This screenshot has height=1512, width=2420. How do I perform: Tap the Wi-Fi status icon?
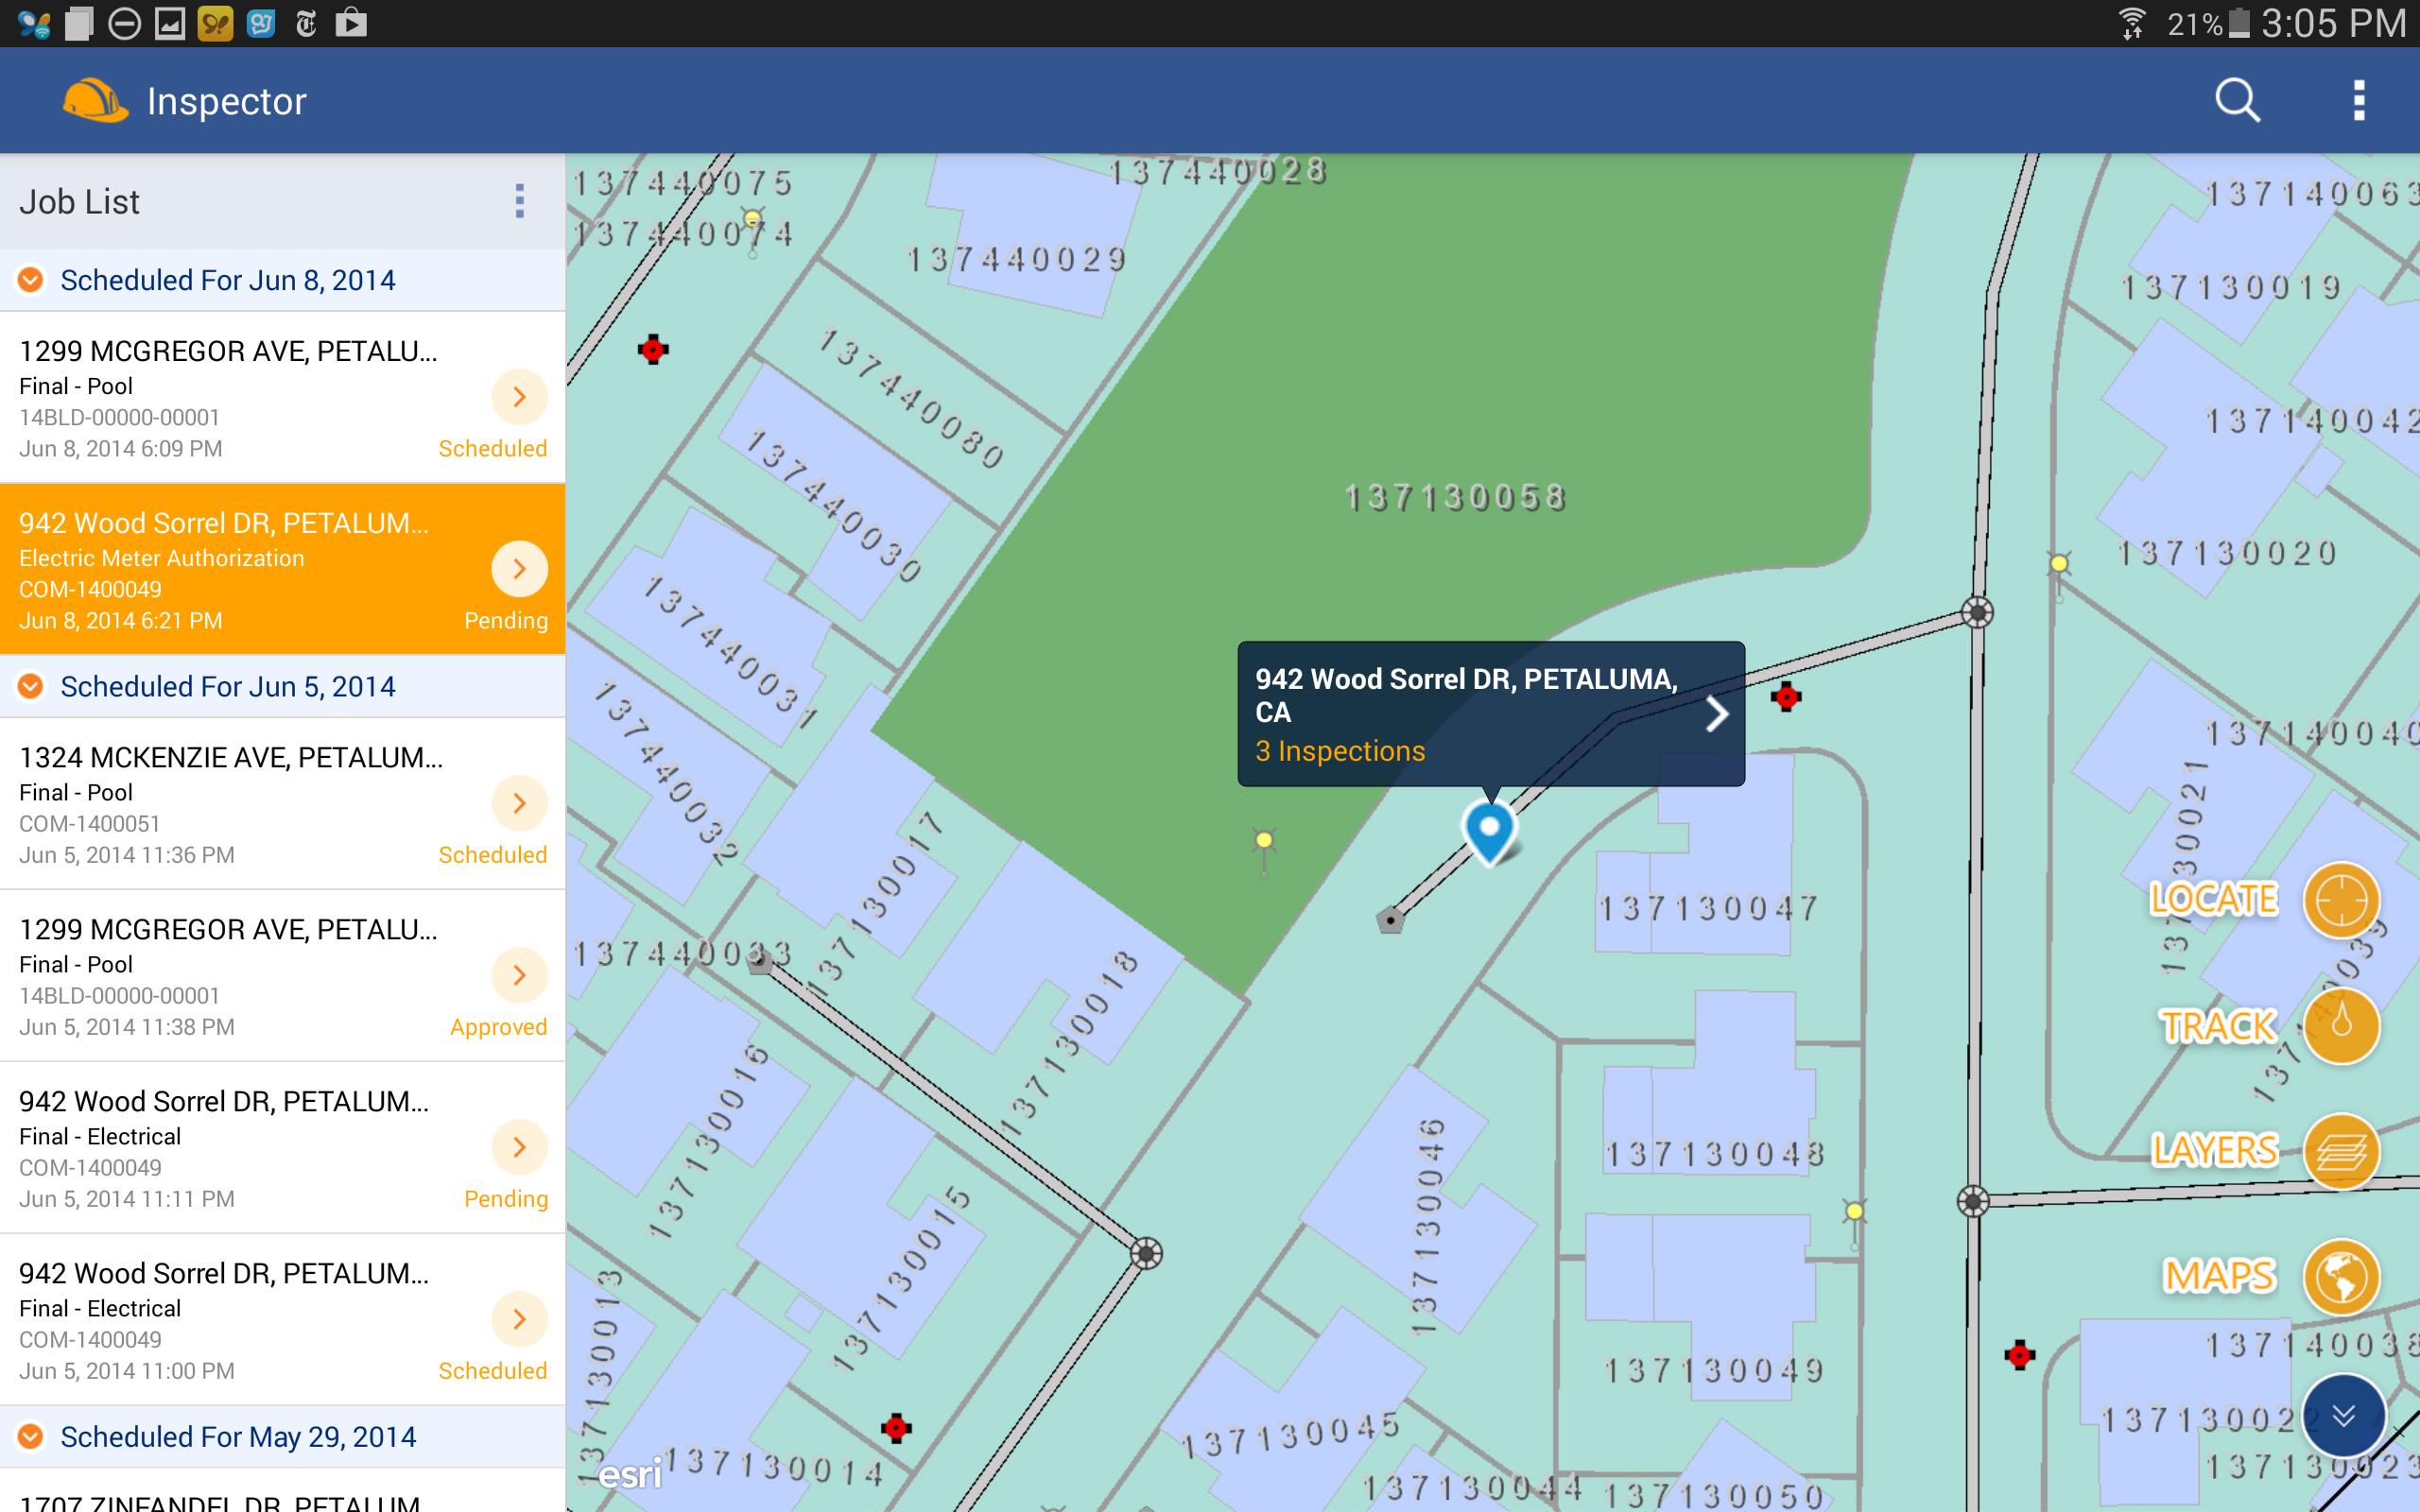click(x=2132, y=23)
